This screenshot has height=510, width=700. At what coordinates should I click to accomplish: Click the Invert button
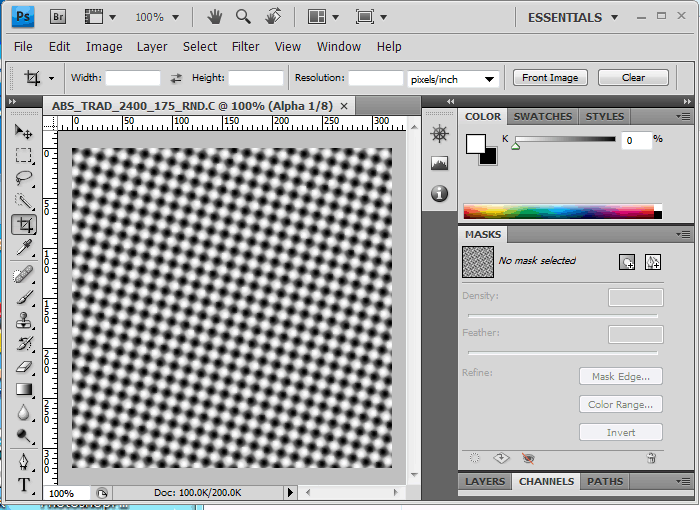(621, 432)
